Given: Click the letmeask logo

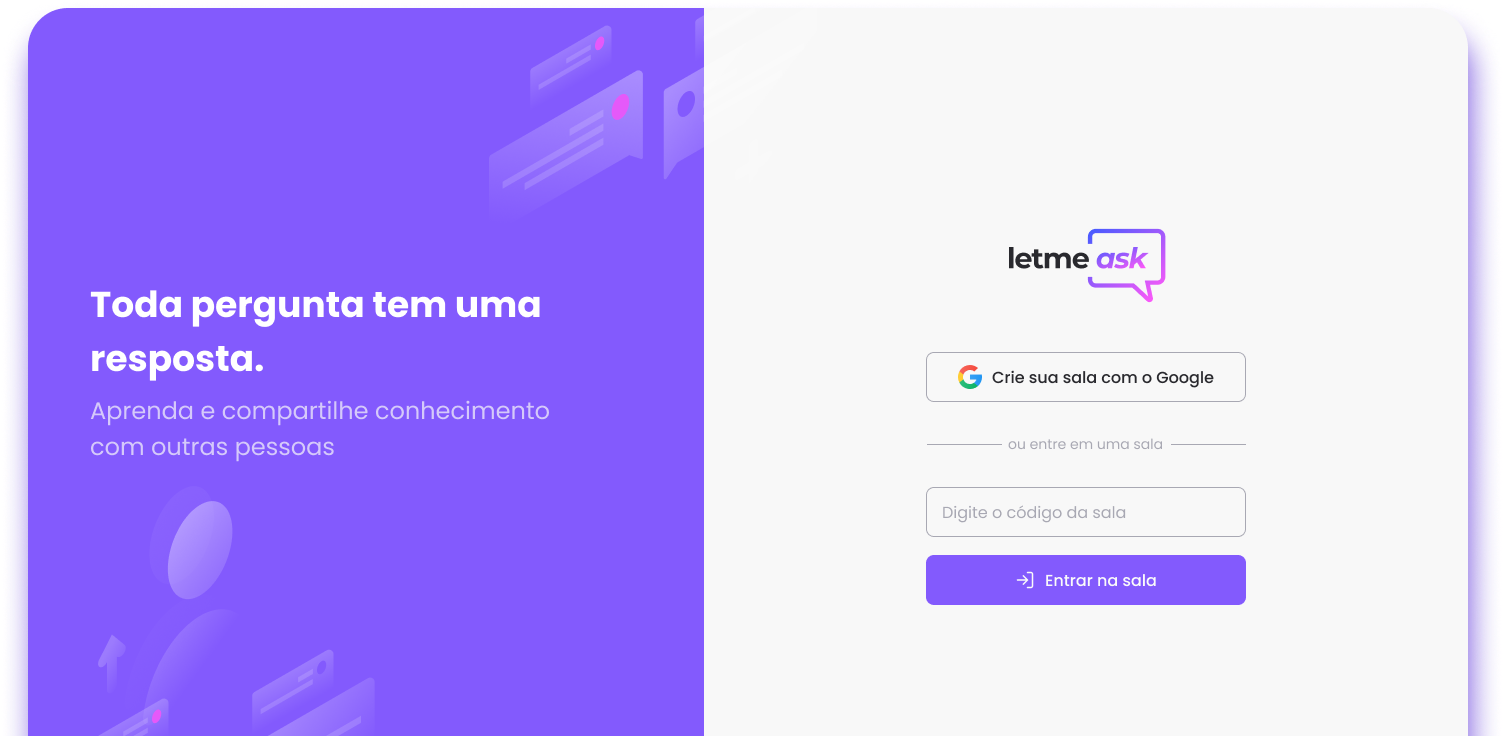Looking at the screenshot, I should (x=1086, y=265).
